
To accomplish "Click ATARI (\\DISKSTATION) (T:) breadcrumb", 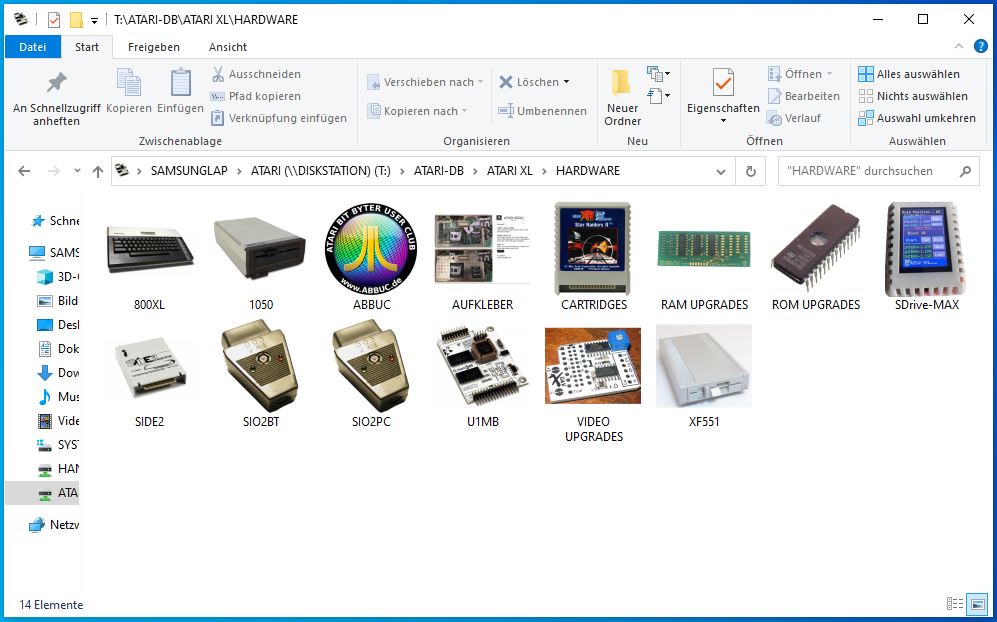I will 321,170.
